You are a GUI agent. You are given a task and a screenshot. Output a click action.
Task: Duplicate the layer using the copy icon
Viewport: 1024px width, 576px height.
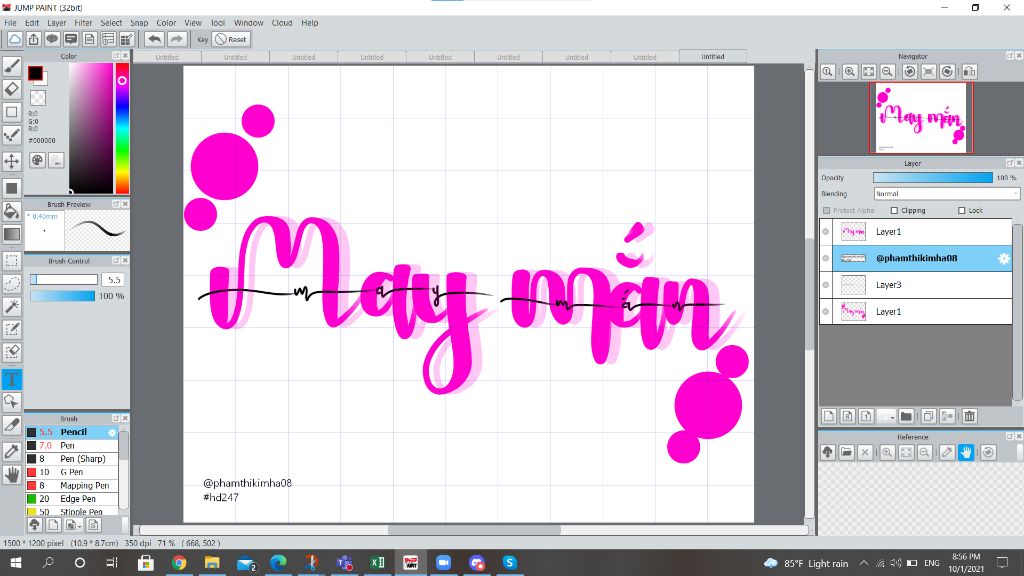click(x=928, y=416)
